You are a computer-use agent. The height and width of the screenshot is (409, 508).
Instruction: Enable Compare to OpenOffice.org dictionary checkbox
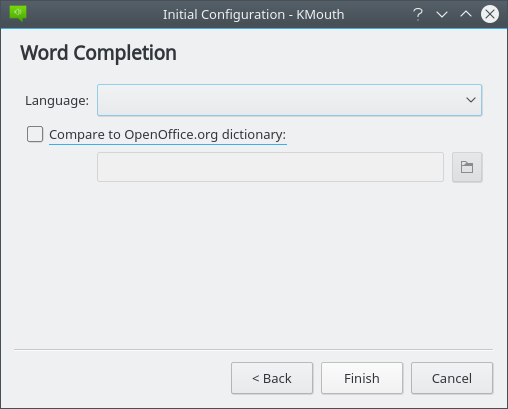[35, 134]
